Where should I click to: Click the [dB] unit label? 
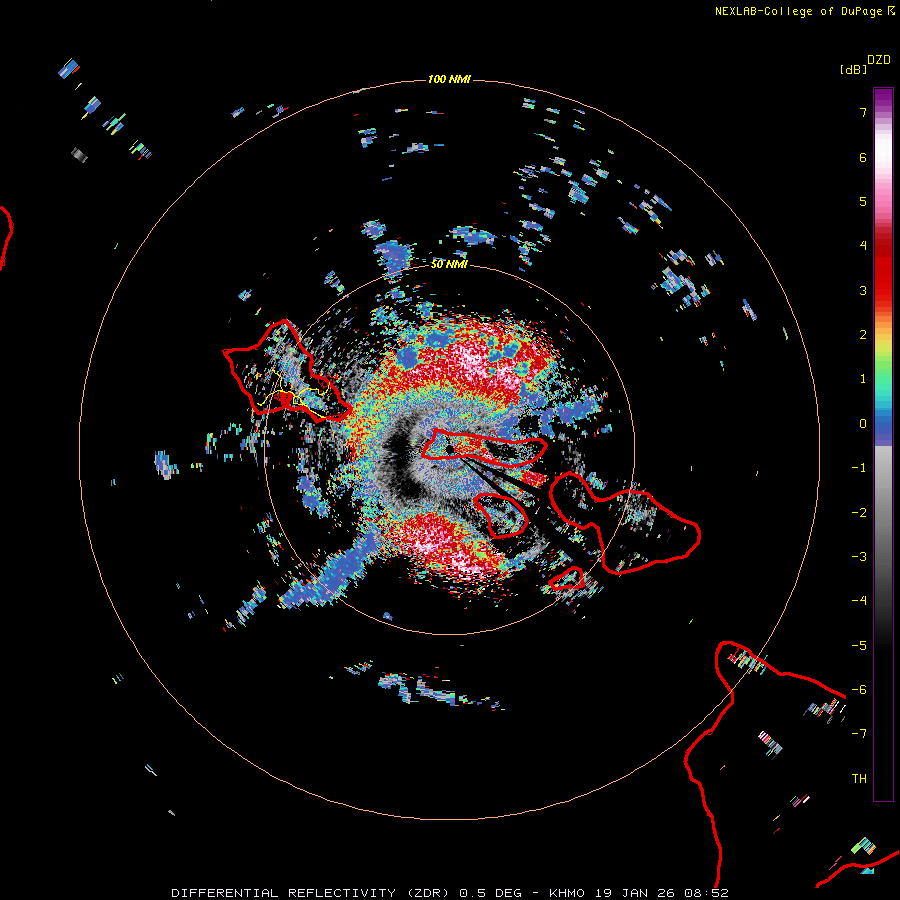[853, 69]
